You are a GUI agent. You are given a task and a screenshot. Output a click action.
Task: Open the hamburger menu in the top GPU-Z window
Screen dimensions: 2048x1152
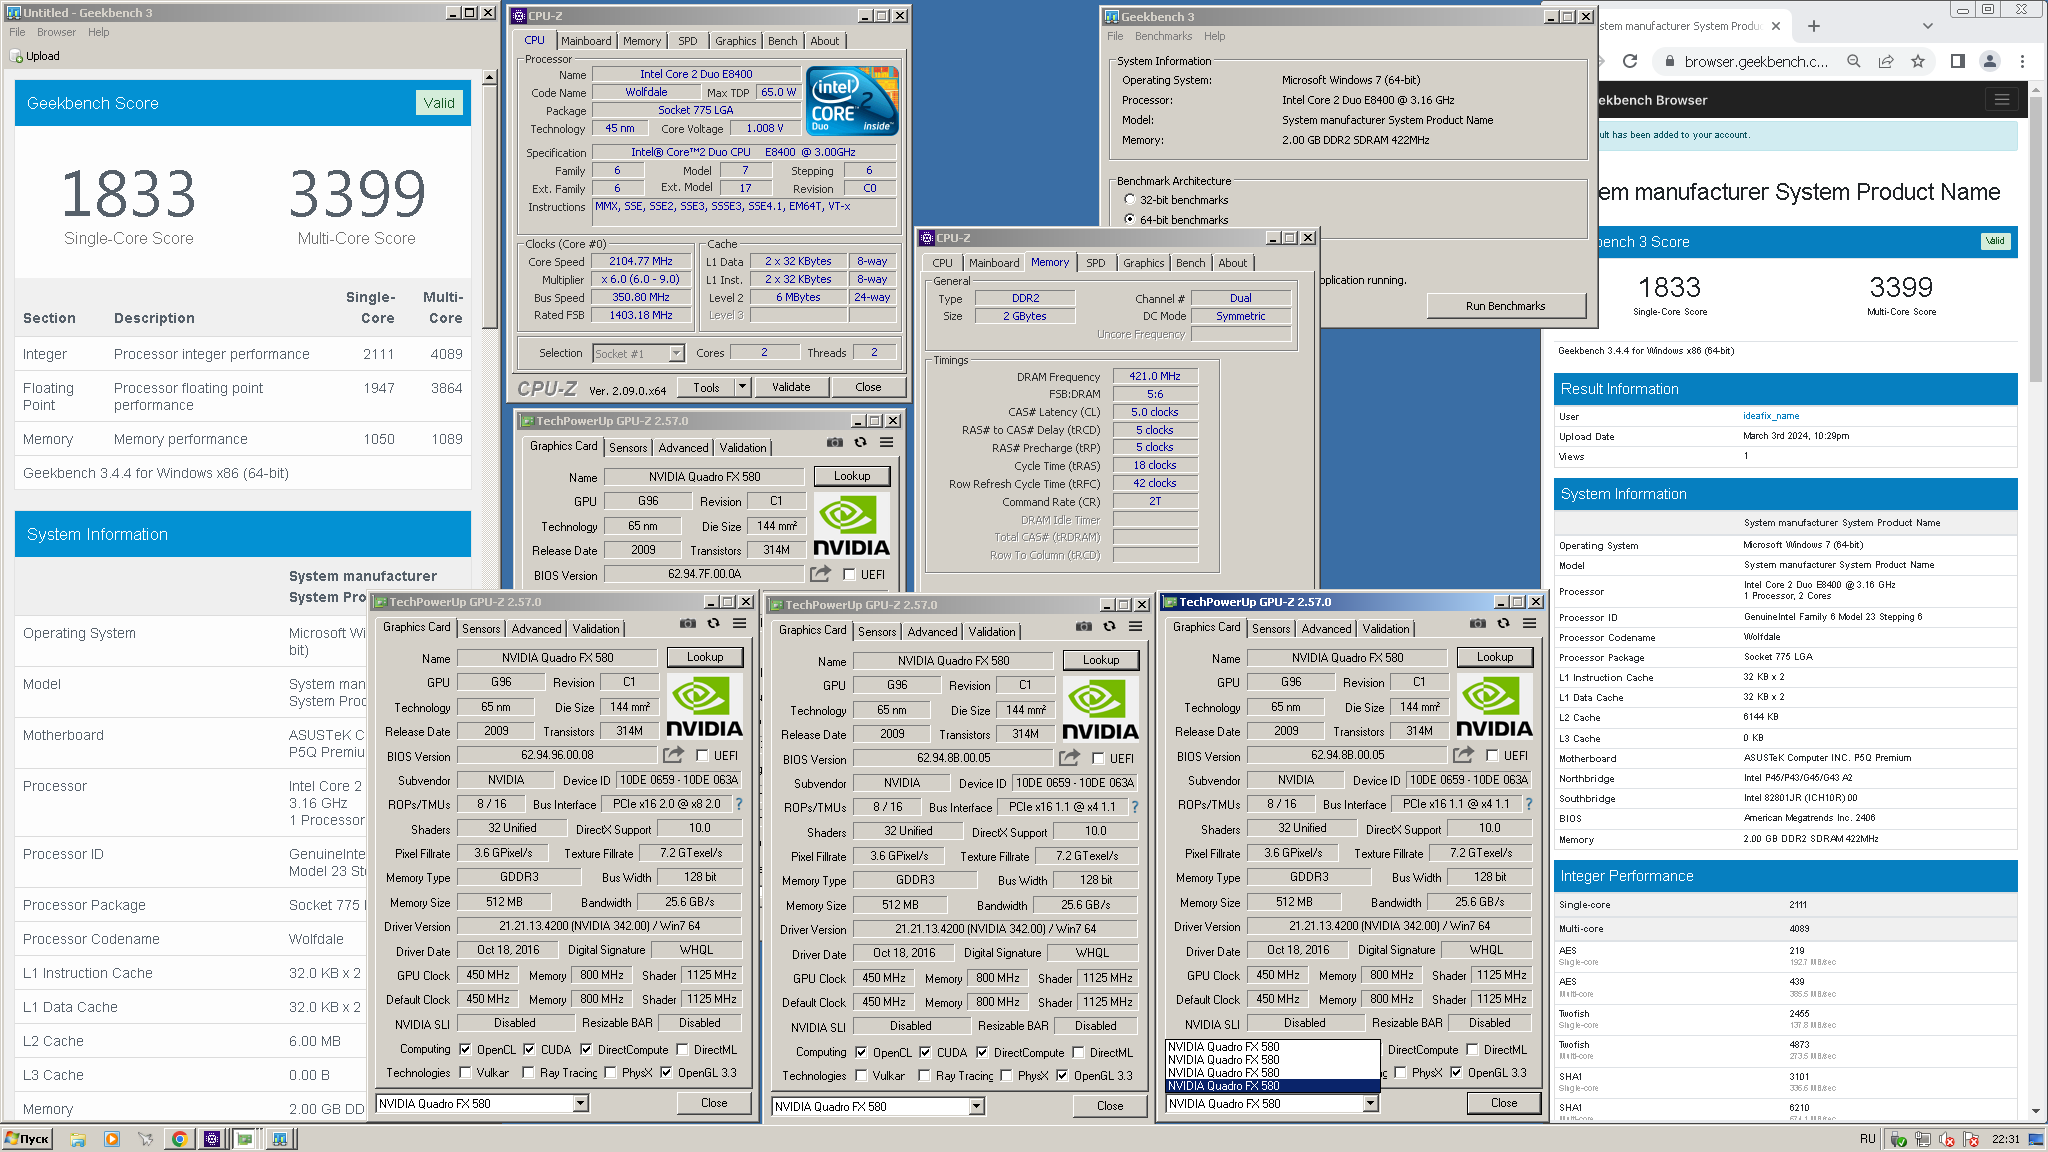pos(886,442)
